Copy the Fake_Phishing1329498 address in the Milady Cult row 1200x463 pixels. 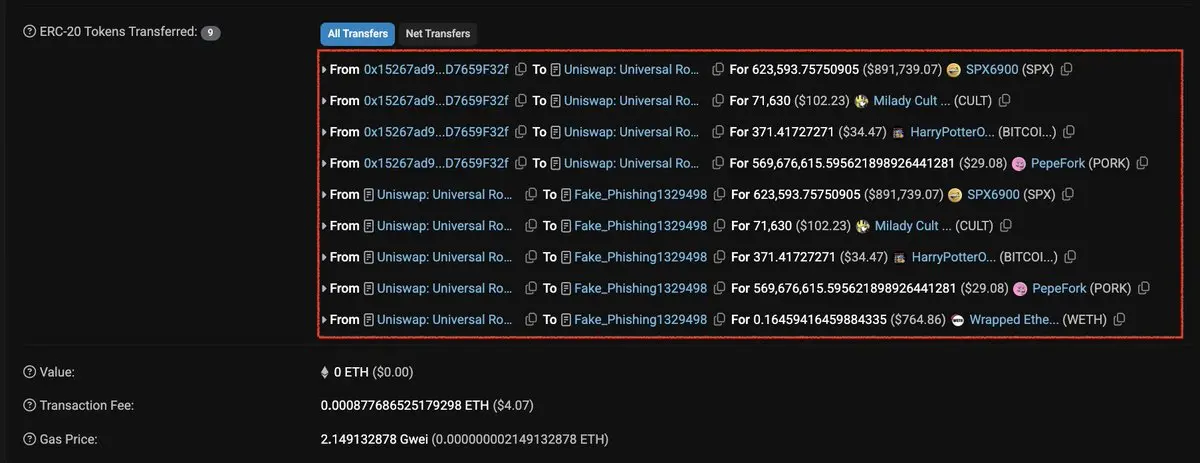coord(719,226)
